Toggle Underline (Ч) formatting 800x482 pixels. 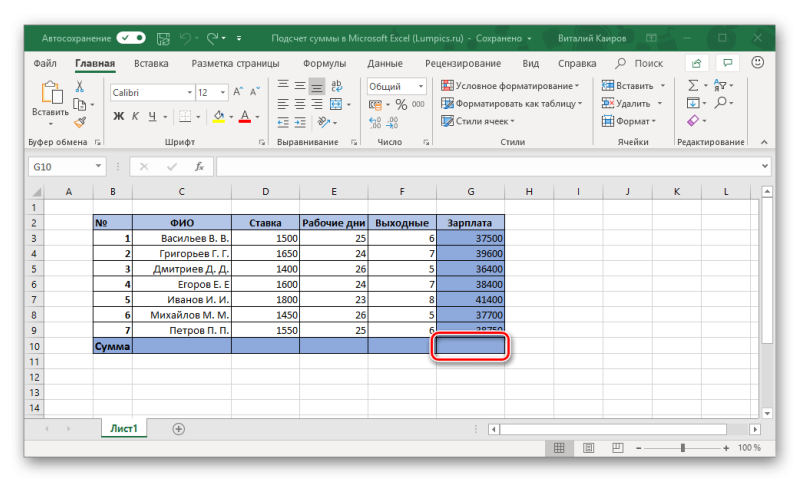click(x=152, y=116)
